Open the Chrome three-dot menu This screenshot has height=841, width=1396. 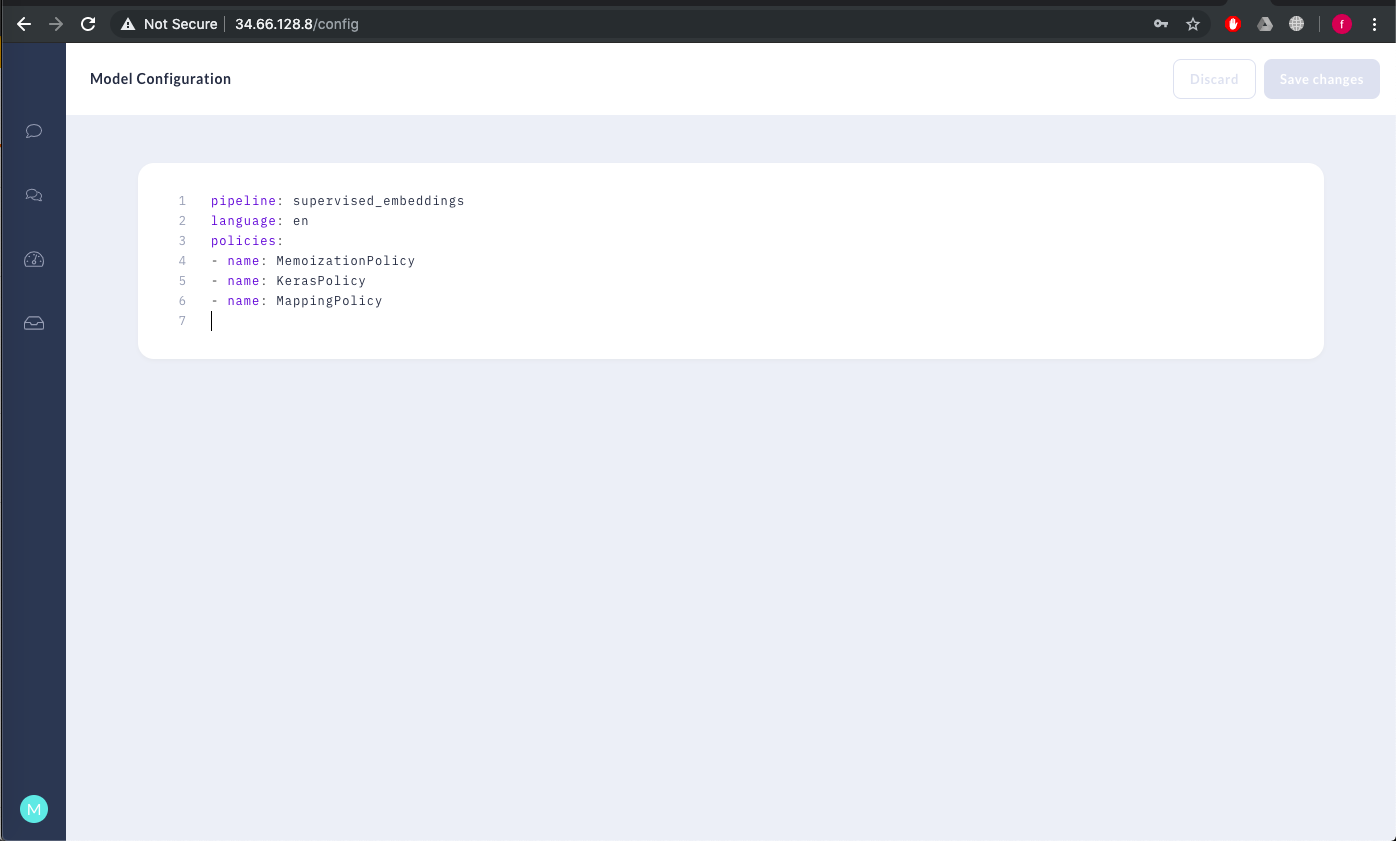coord(1375,24)
